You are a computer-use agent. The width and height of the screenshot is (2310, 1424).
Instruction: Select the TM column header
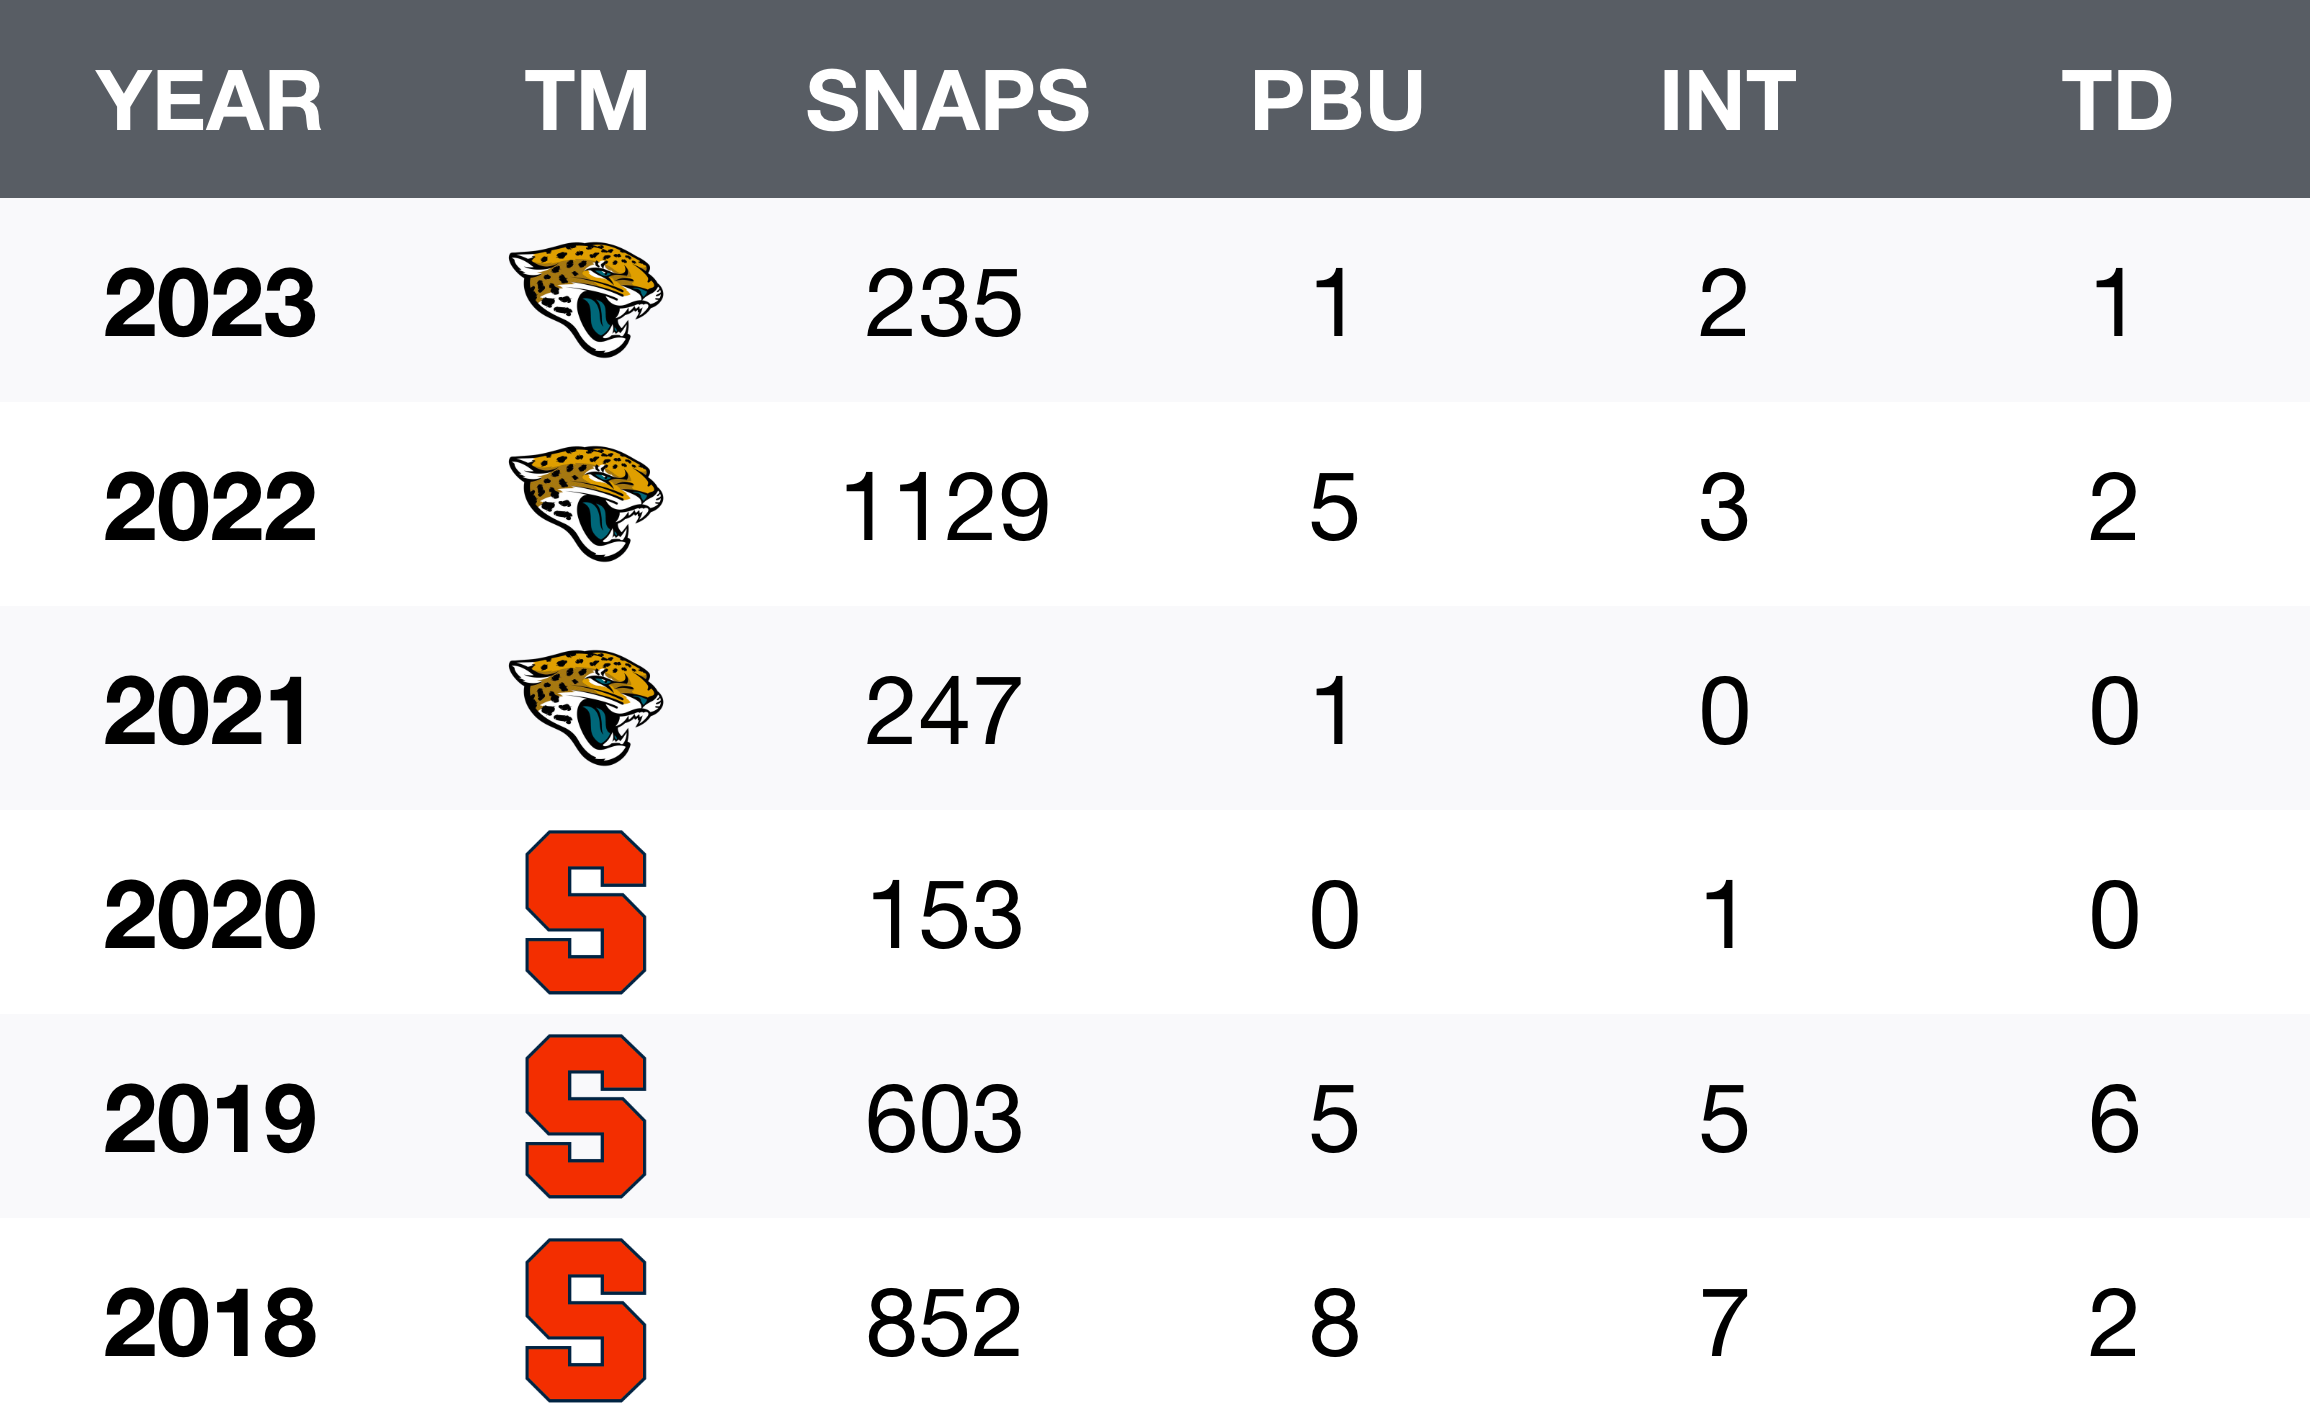click(x=587, y=101)
